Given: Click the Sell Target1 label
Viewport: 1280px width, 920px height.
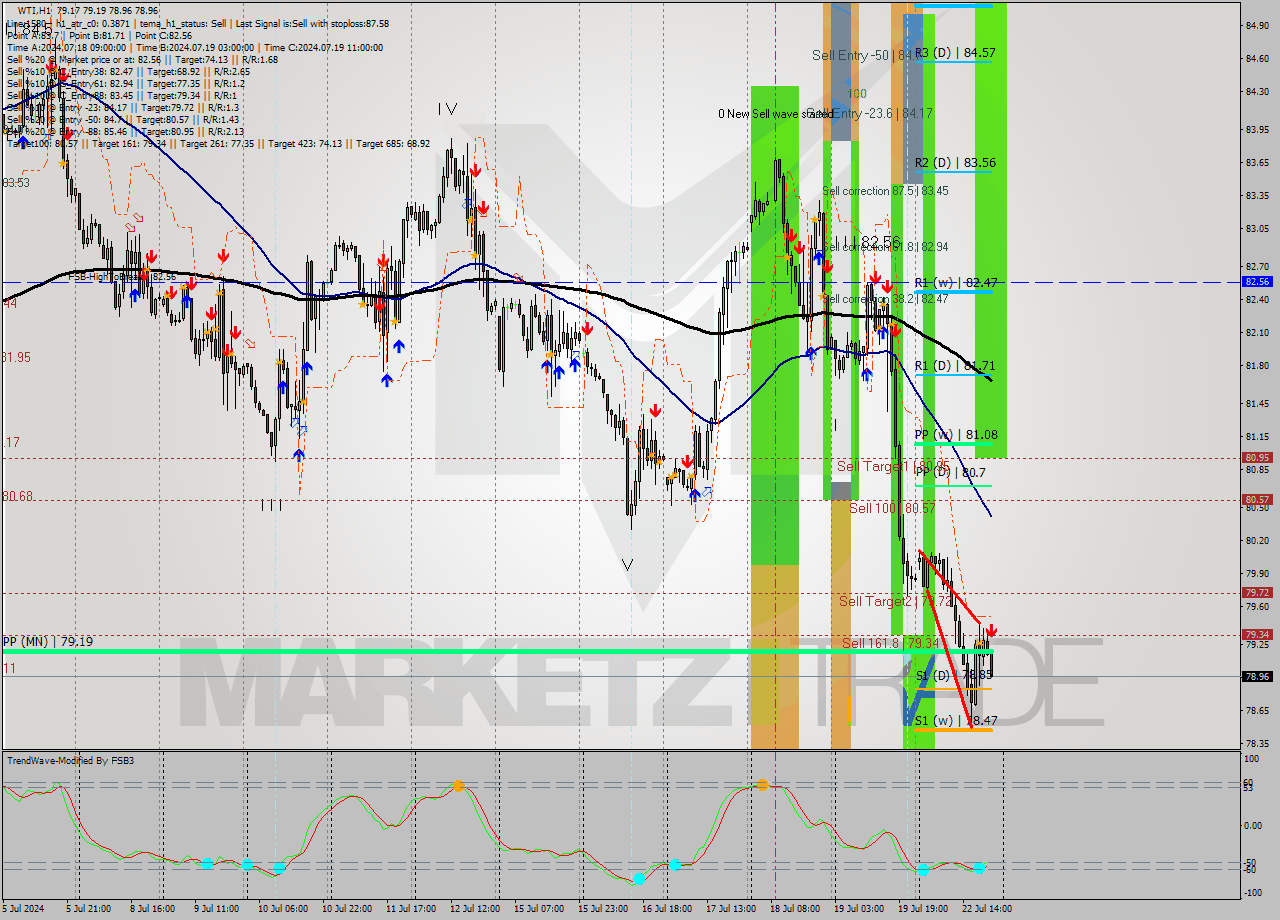Looking at the screenshot, I should tap(893, 466).
